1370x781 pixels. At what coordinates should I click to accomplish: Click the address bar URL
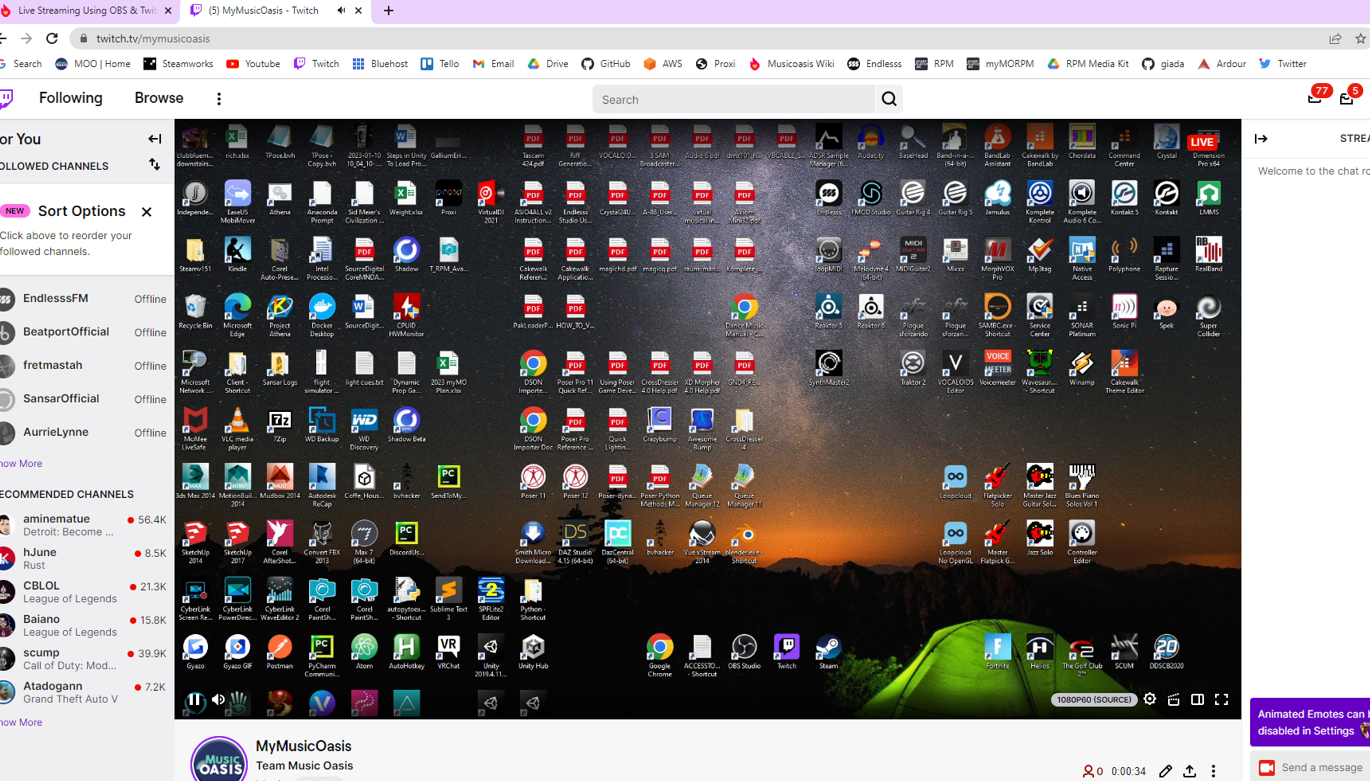[153, 39]
